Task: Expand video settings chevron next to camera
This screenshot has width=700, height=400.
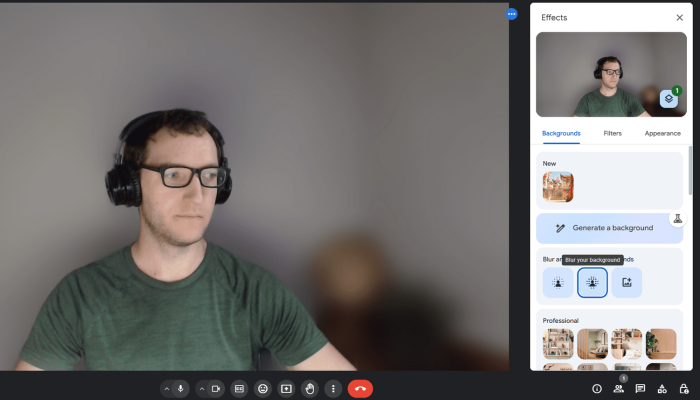Action: click(201, 388)
